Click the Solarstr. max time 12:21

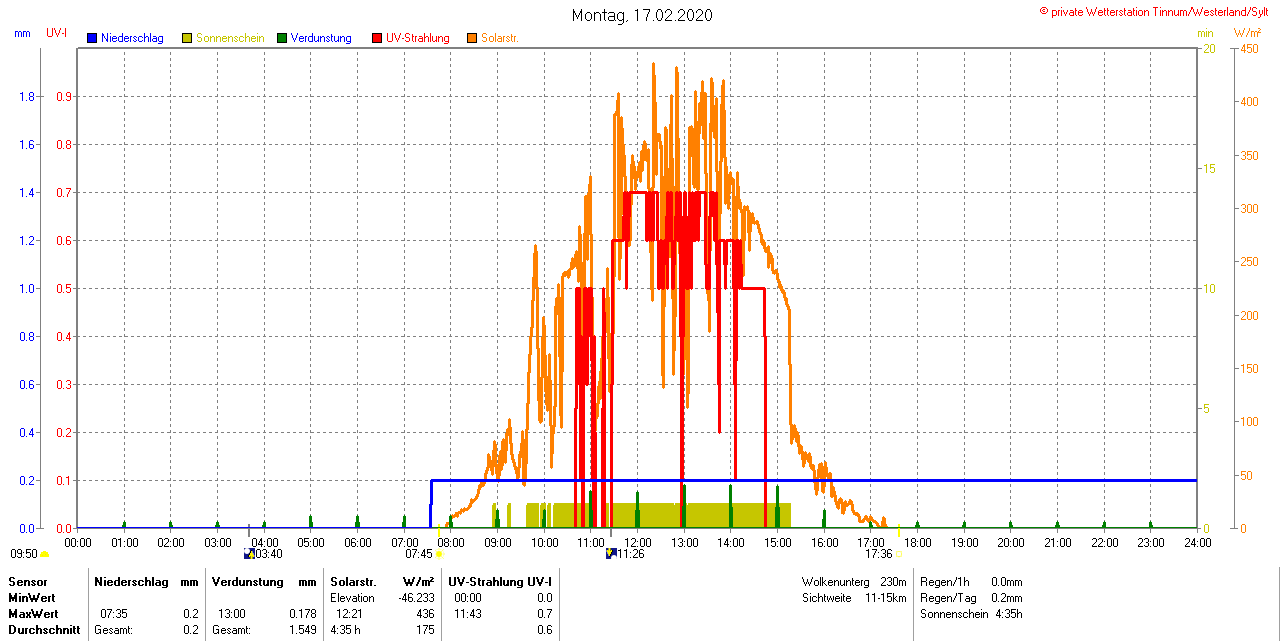coord(350,613)
